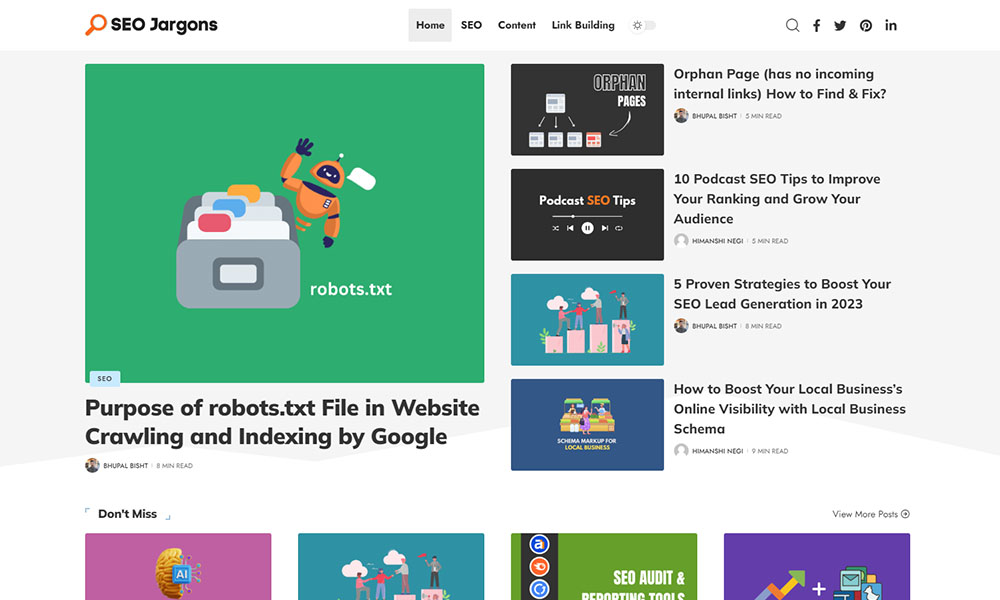Open the SEO menu item

[x=471, y=25]
